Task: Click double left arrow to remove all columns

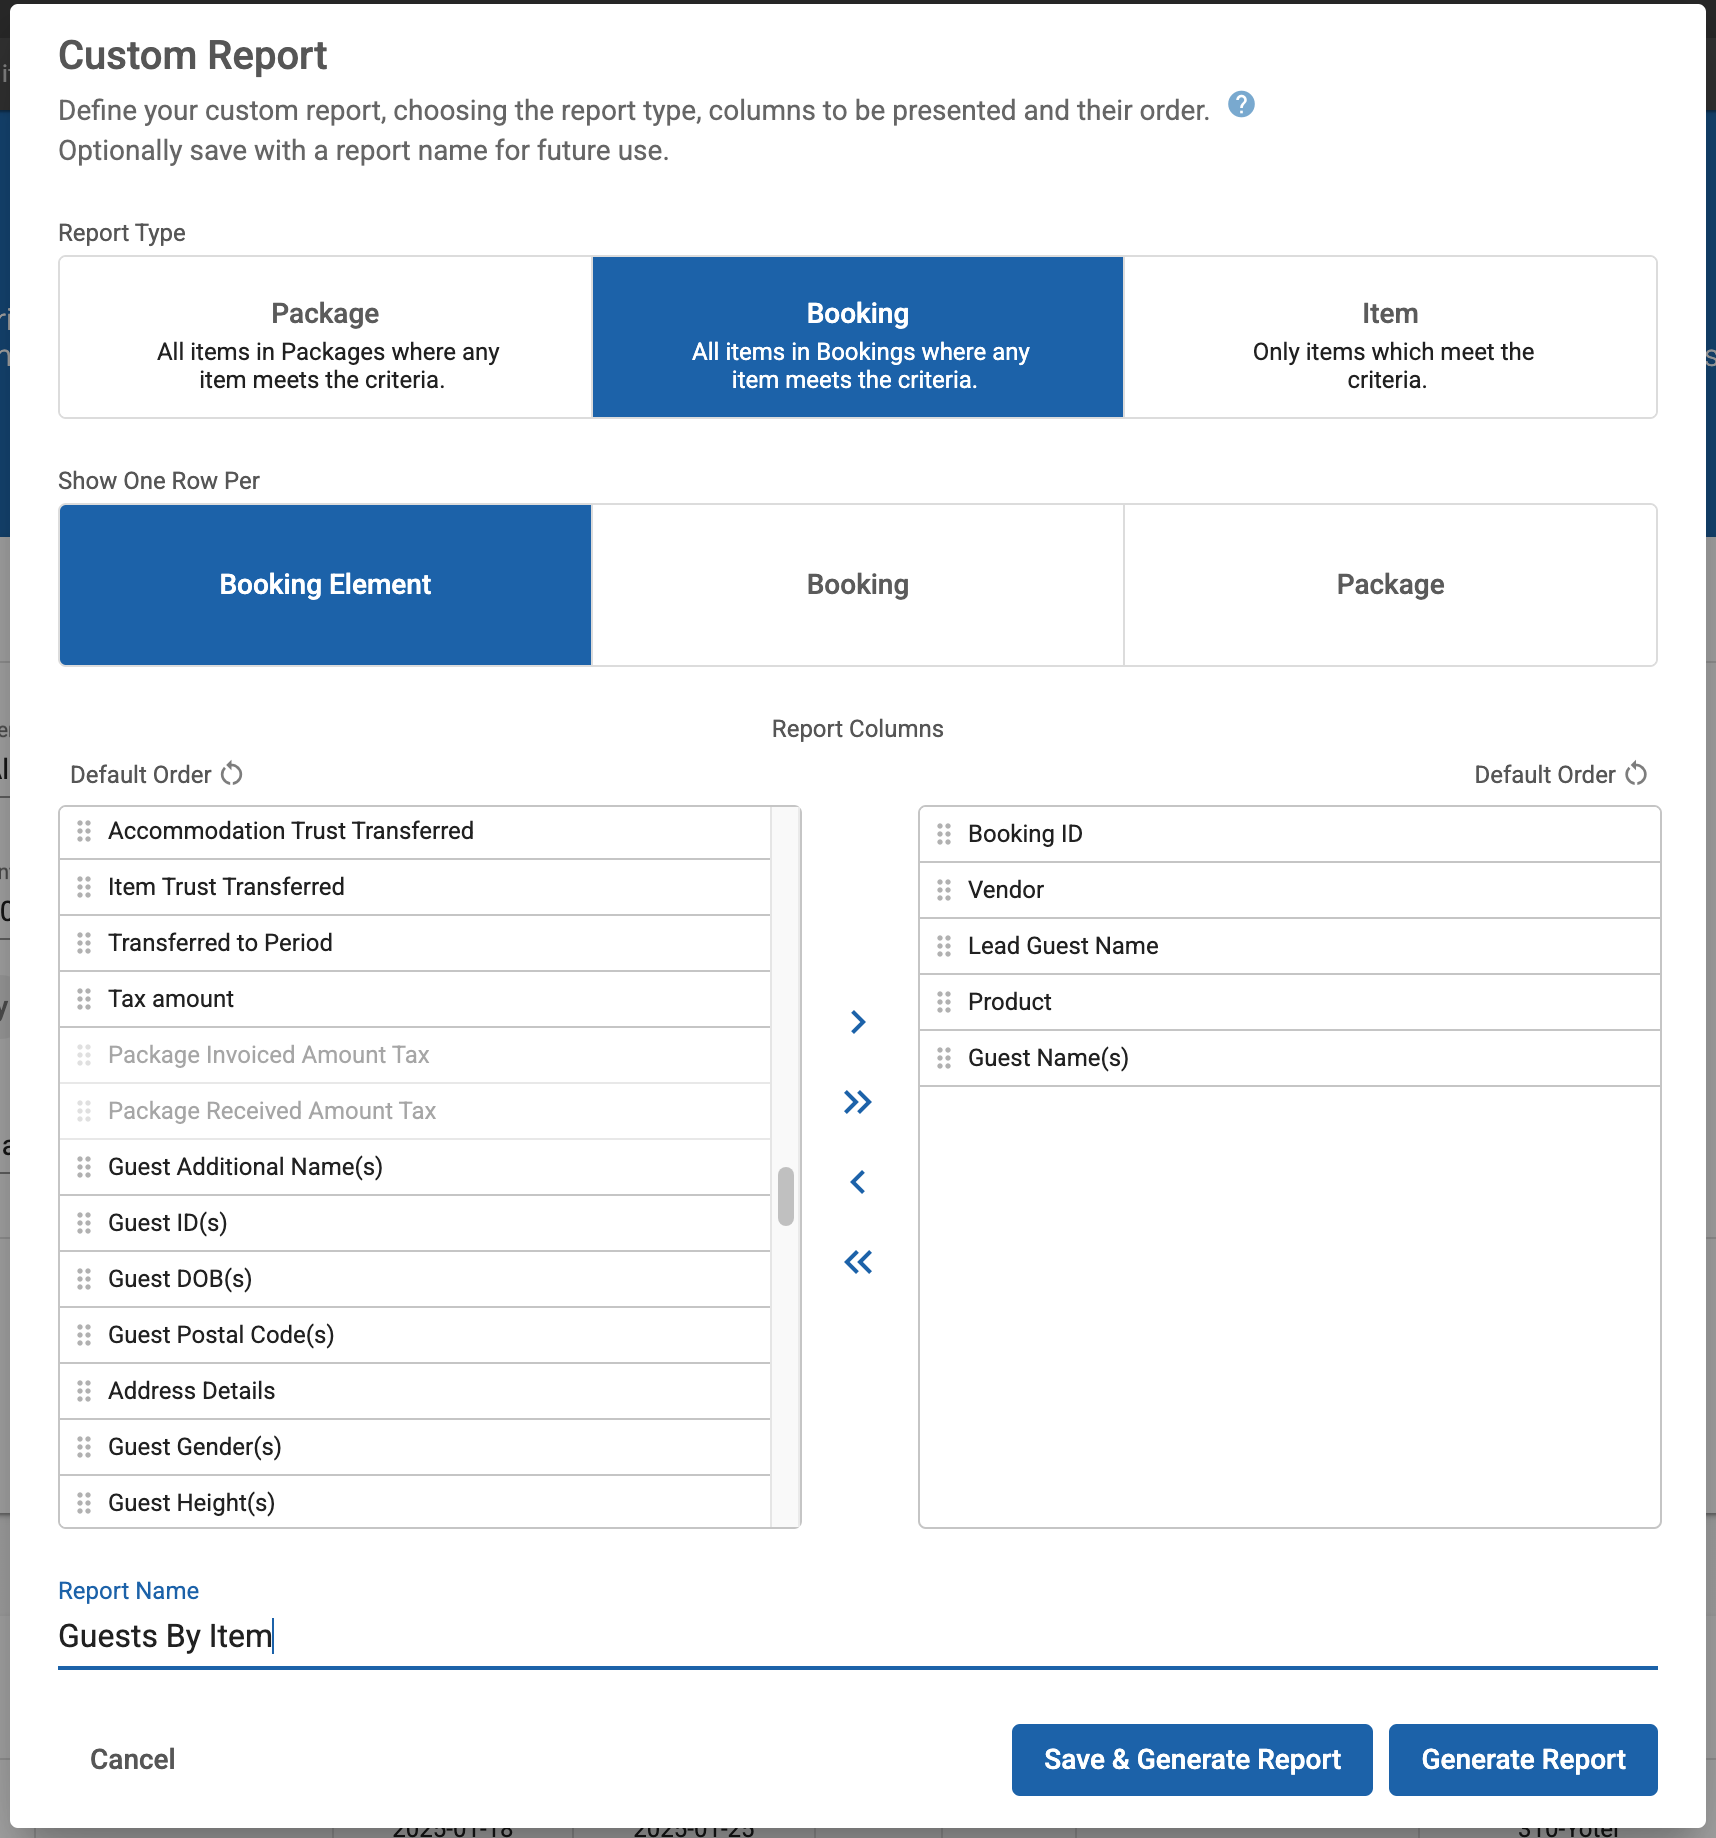Action: click(x=857, y=1262)
